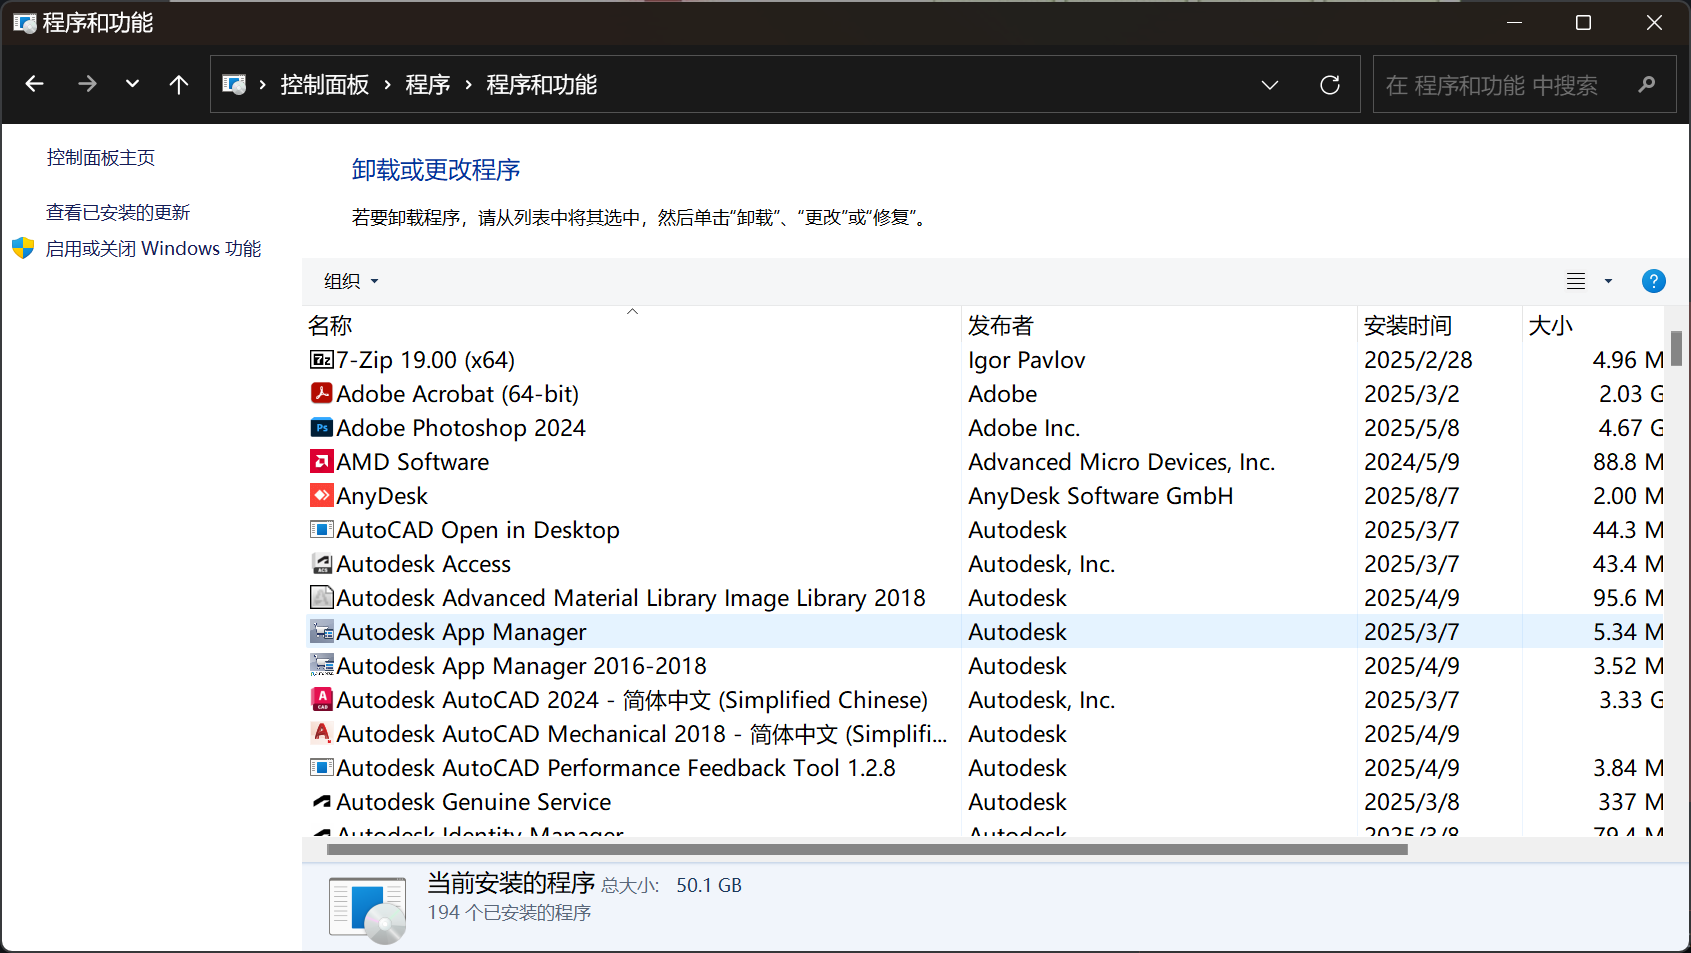Expand the chevron after 控制面板 breadcrumb
This screenshot has width=1691, height=953.
coord(387,85)
